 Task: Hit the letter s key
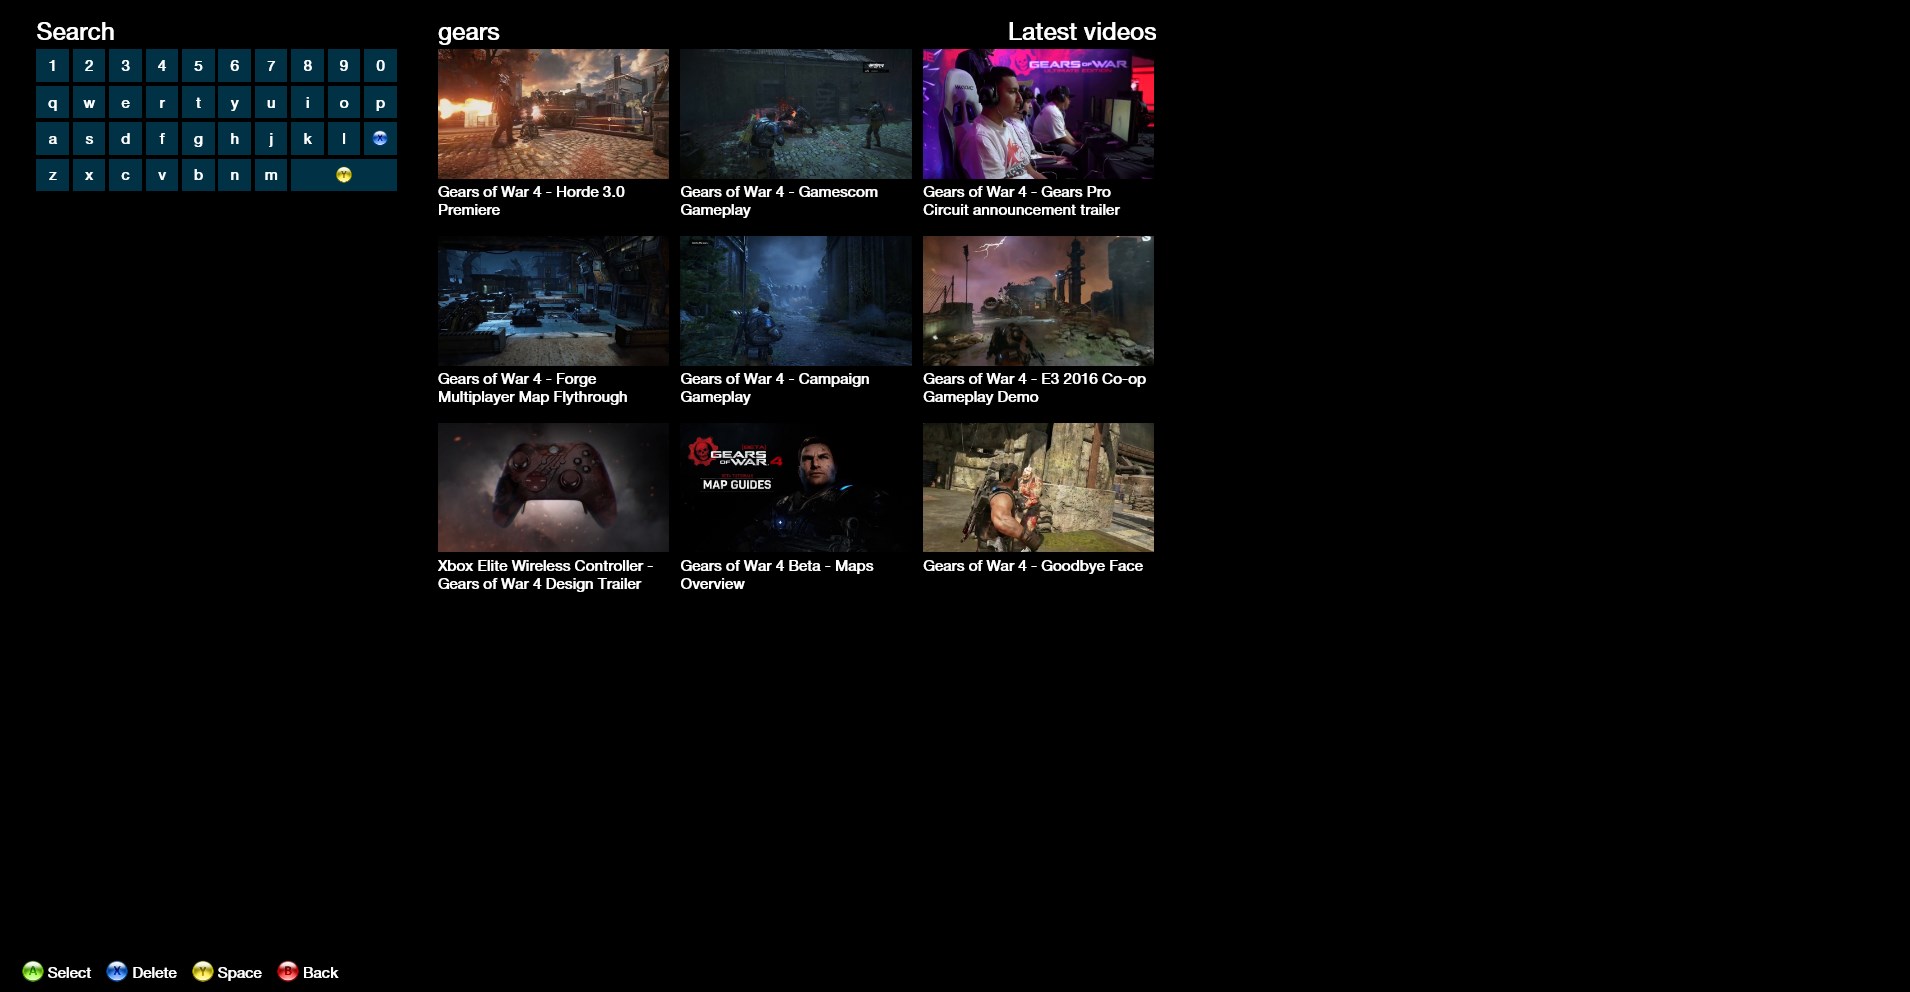[89, 139]
